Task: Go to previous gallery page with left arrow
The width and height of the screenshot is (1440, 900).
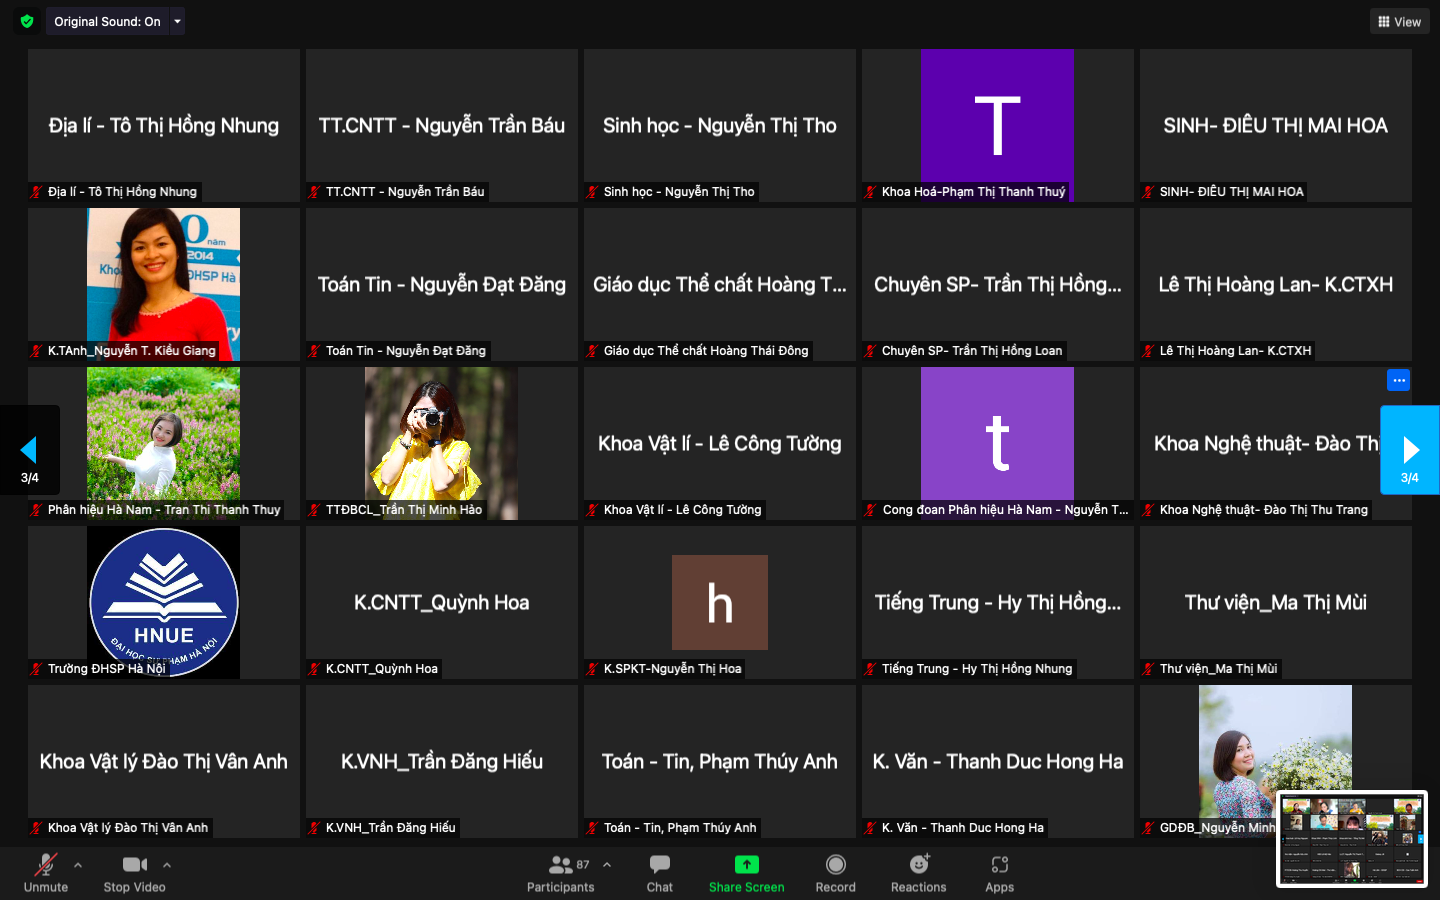Action: pyautogui.click(x=29, y=450)
